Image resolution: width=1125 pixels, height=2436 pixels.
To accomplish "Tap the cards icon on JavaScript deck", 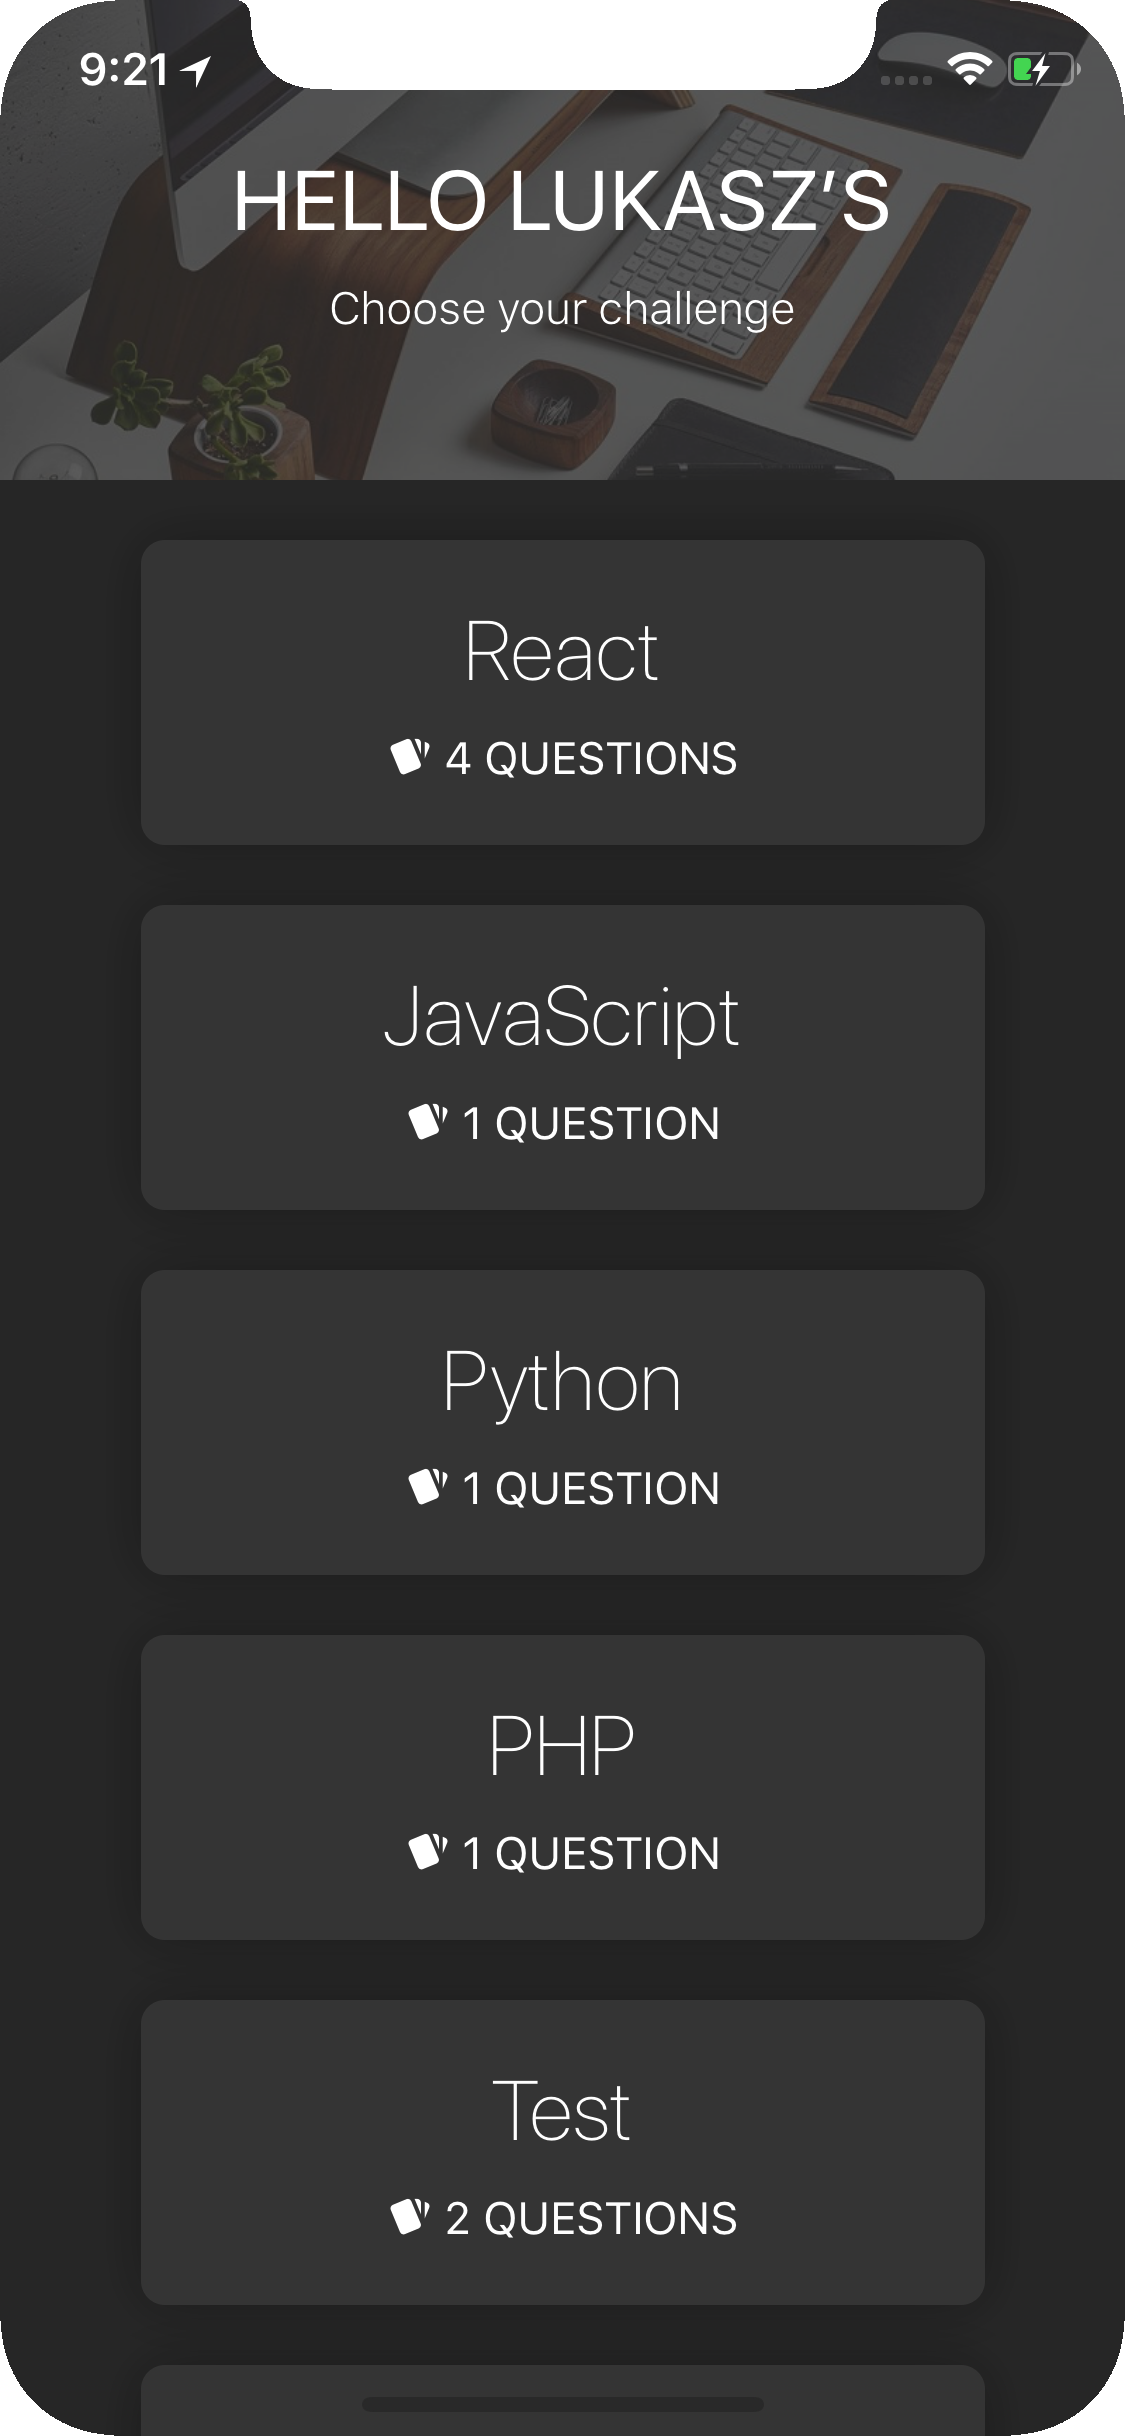I will click(428, 1121).
